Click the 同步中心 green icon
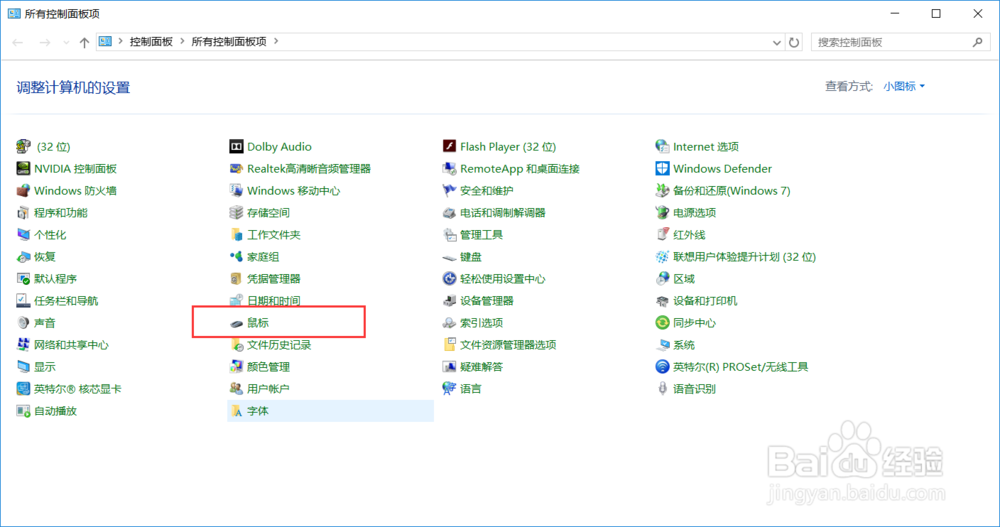Screen dimensions: 1000x527 [663, 323]
